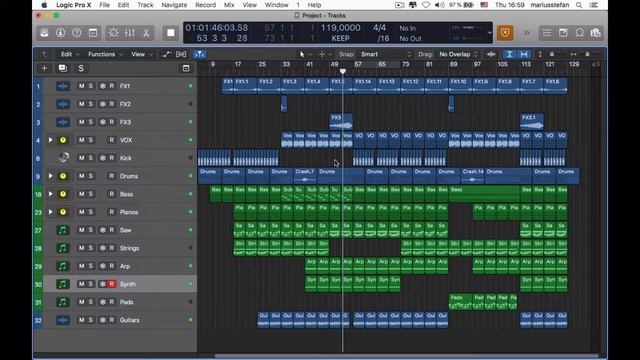Screen dimensions: 640x360
Task: Open the Inspector info icon
Action: click(x=60, y=33)
